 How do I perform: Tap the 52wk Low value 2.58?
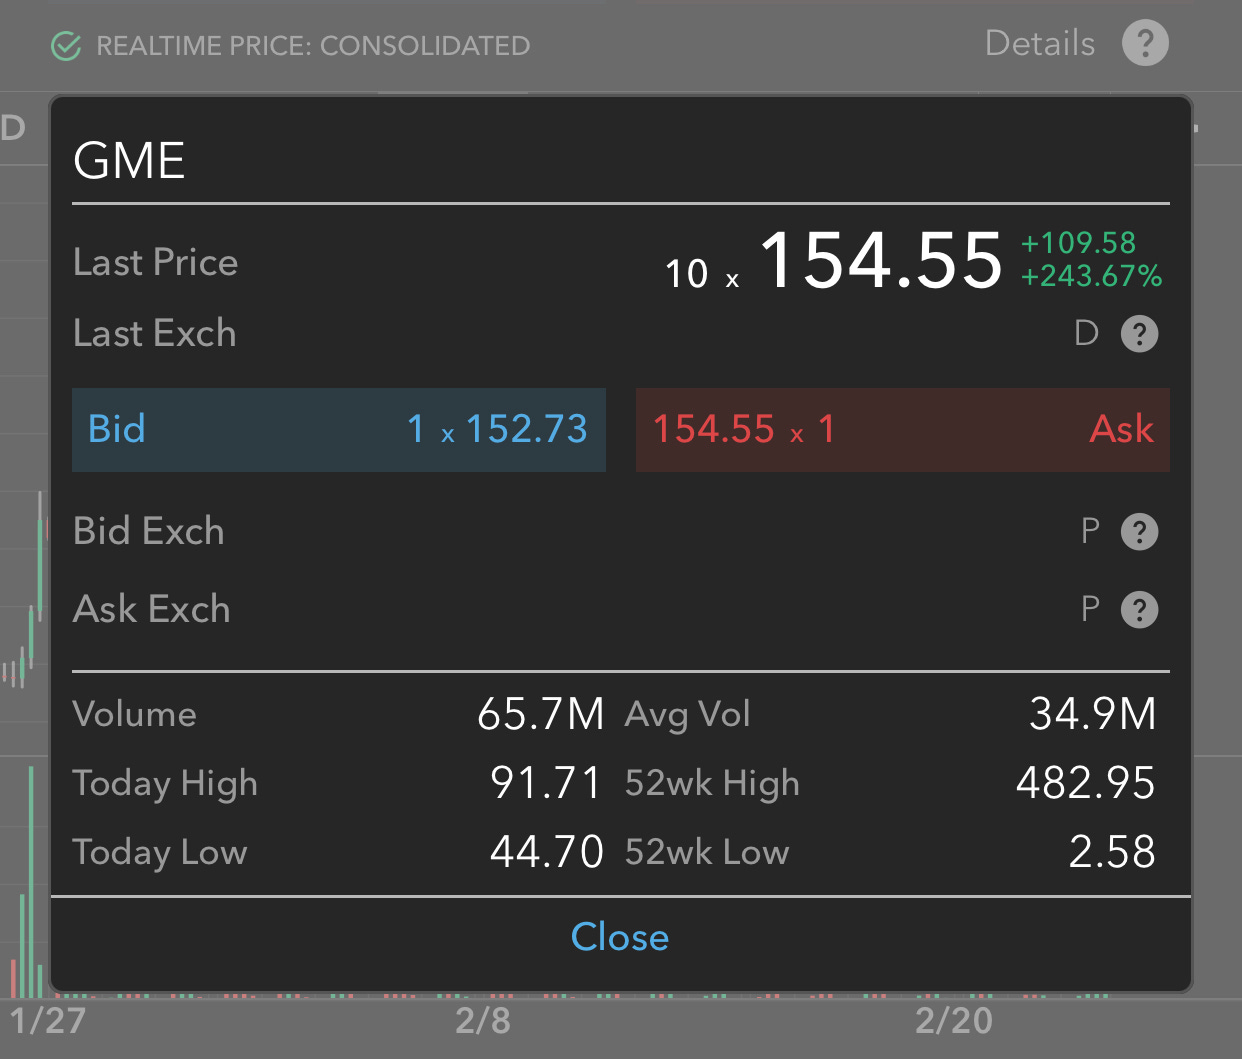click(1112, 852)
